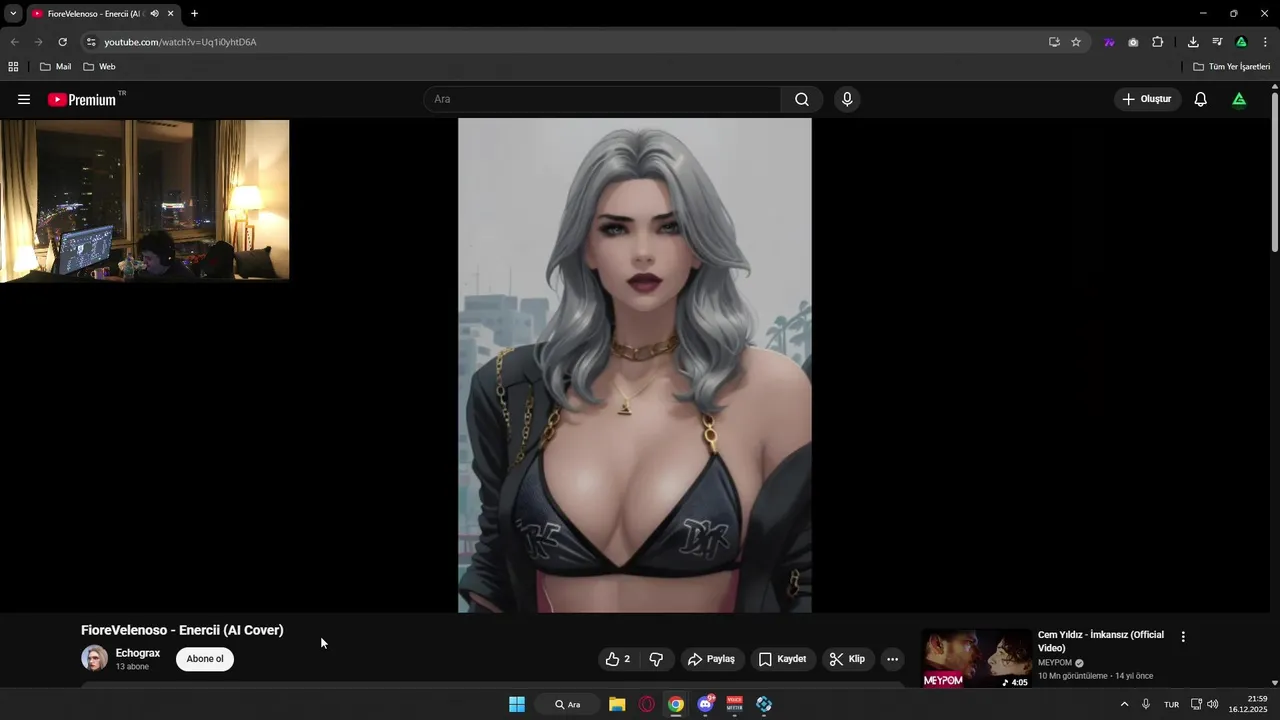1280x720 pixels.
Task: Create a clip with Klip button
Action: (x=847, y=659)
